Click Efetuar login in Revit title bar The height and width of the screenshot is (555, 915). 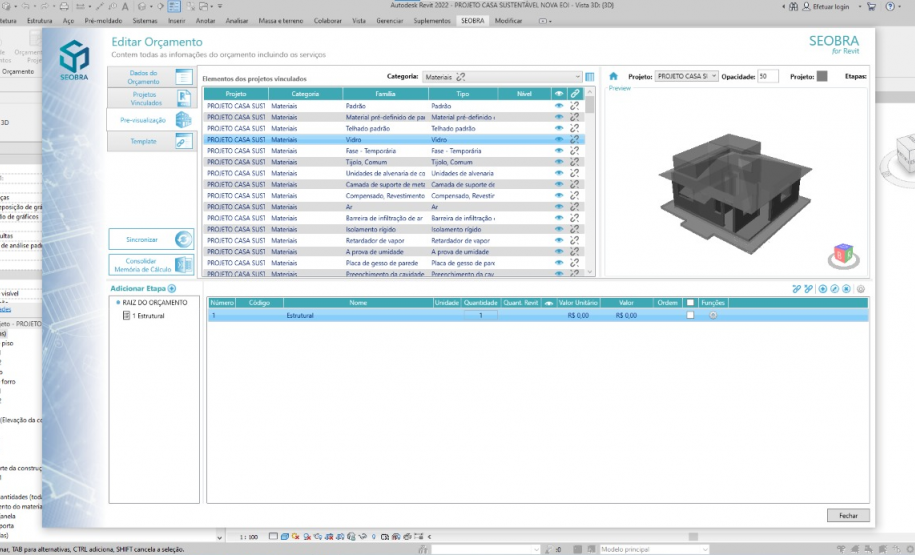[x=826, y=6]
